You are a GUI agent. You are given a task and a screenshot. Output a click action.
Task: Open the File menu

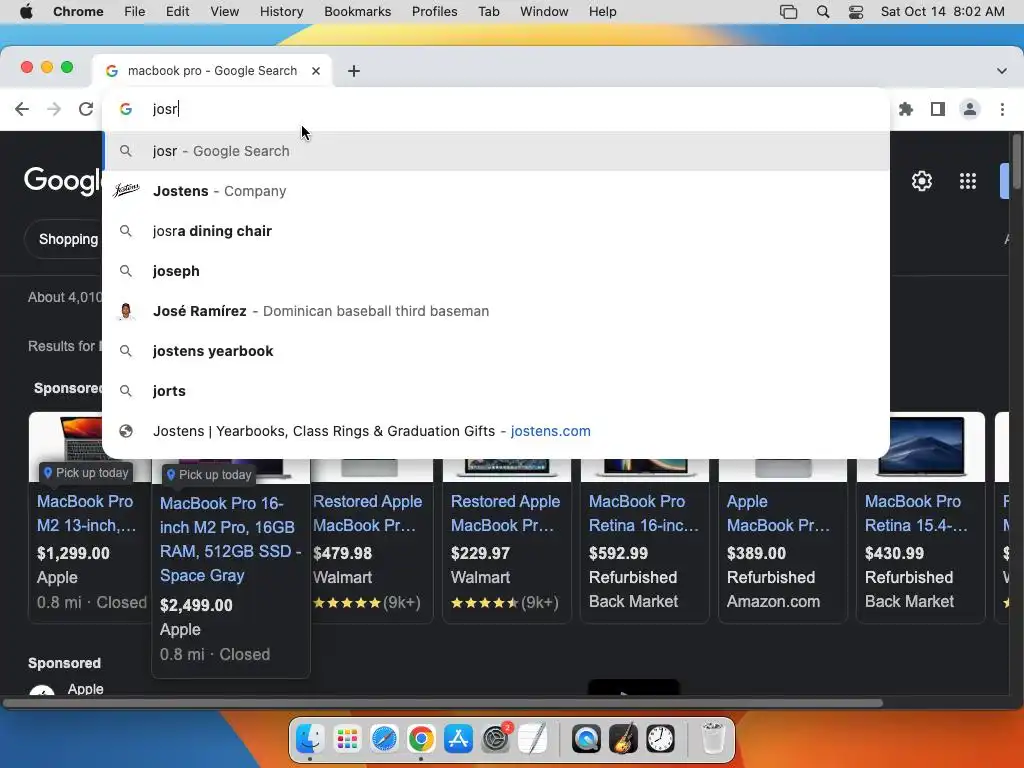(x=135, y=12)
